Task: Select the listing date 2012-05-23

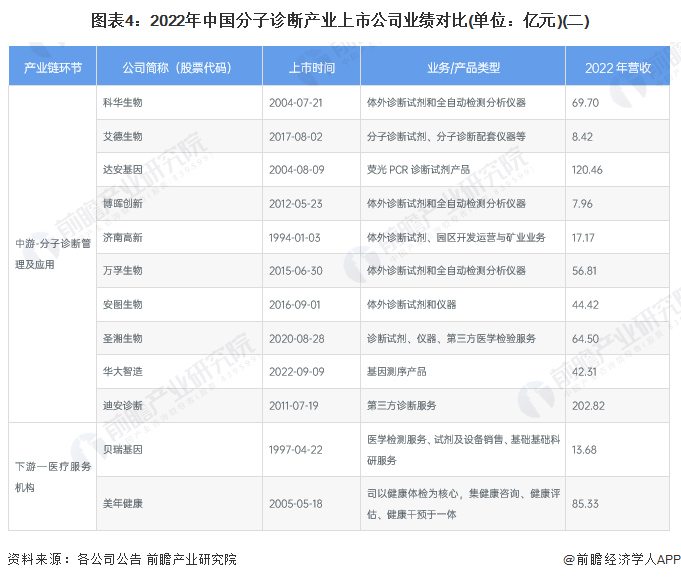Action: click(296, 203)
